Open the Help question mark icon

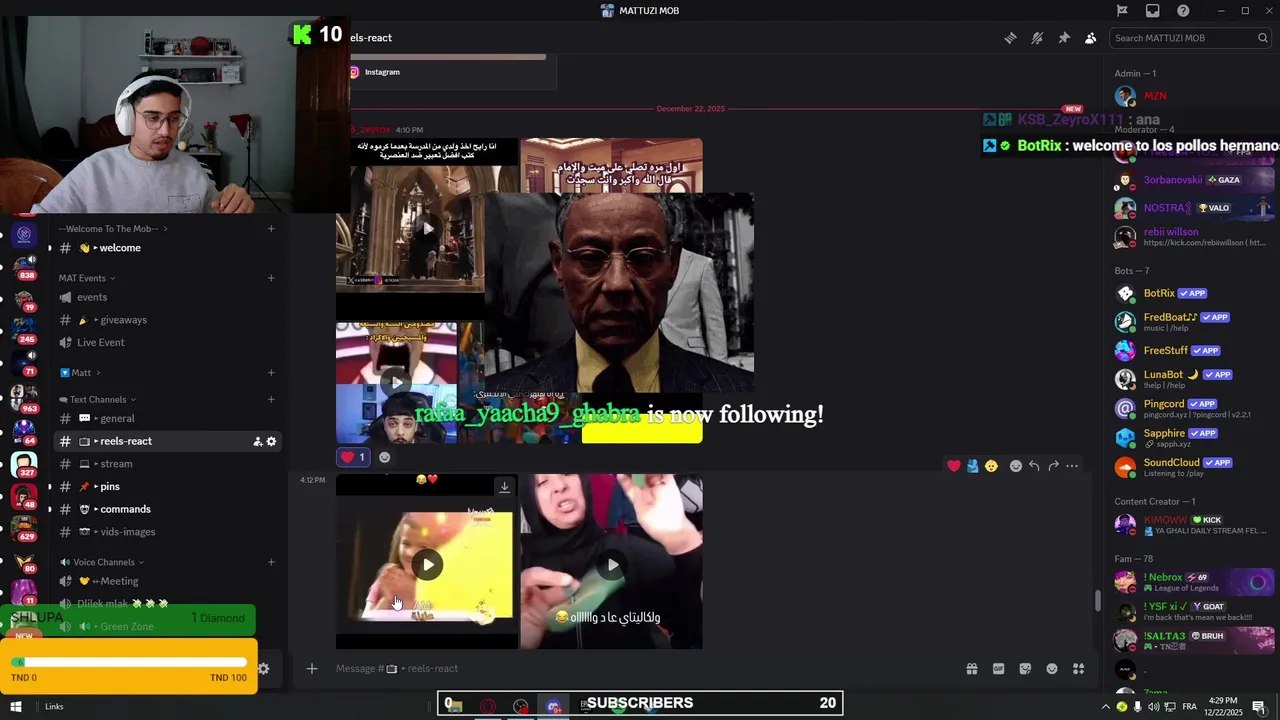pos(1183,10)
